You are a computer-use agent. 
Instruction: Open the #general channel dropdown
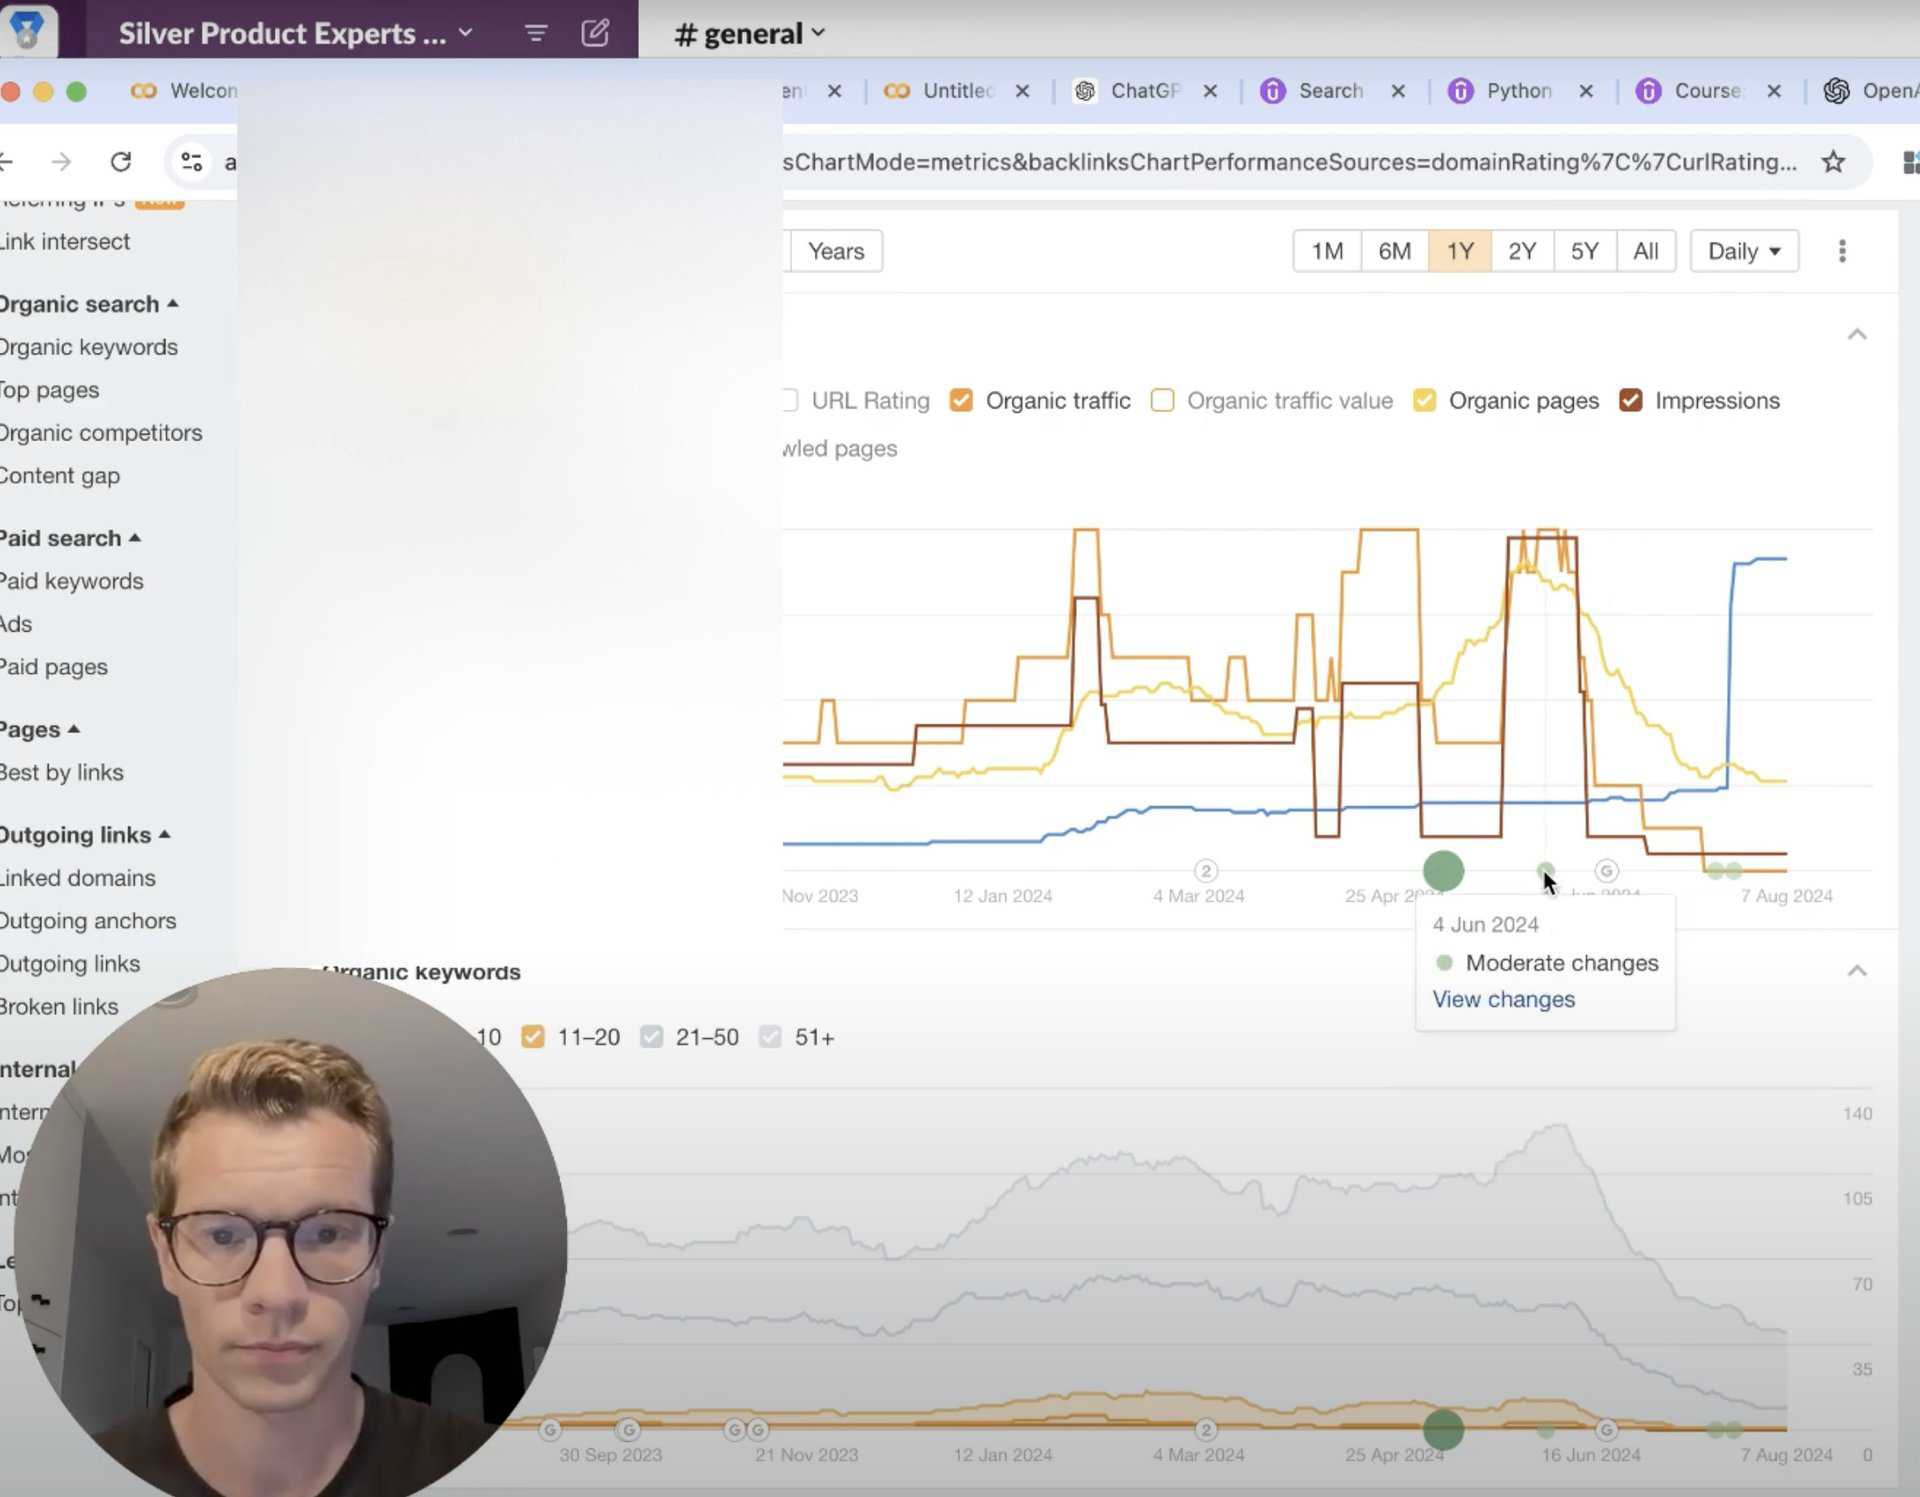750,33
